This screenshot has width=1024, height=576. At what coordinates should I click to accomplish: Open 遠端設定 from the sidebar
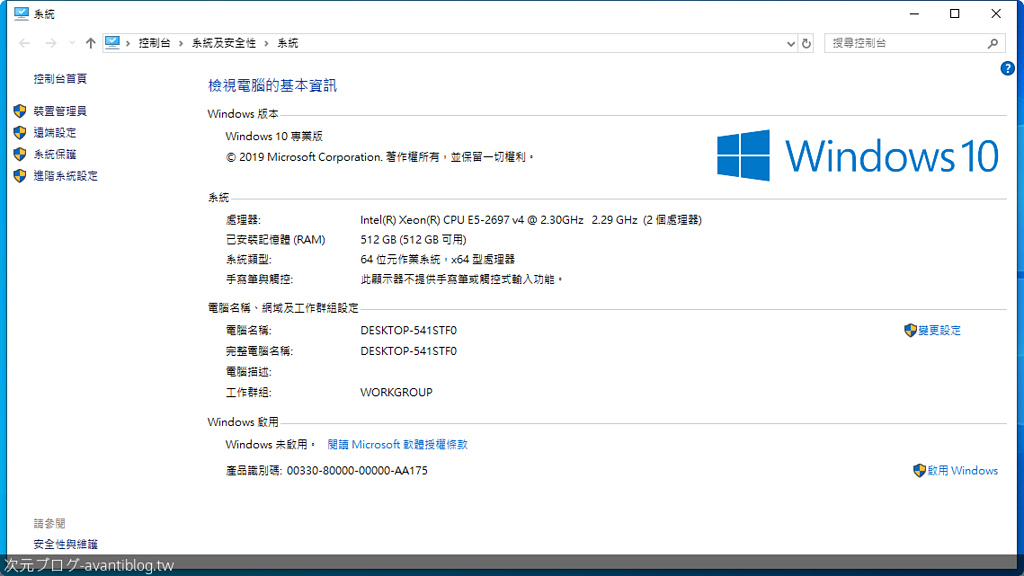point(55,133)
